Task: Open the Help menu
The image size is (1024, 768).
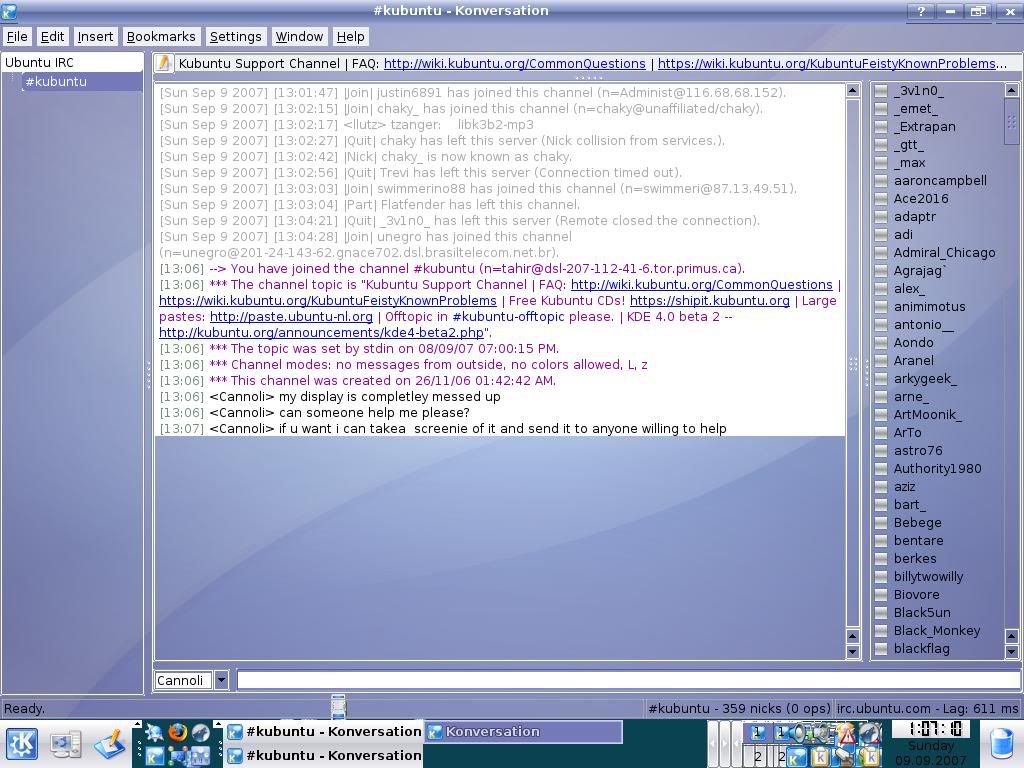Action: coord(351,37)
